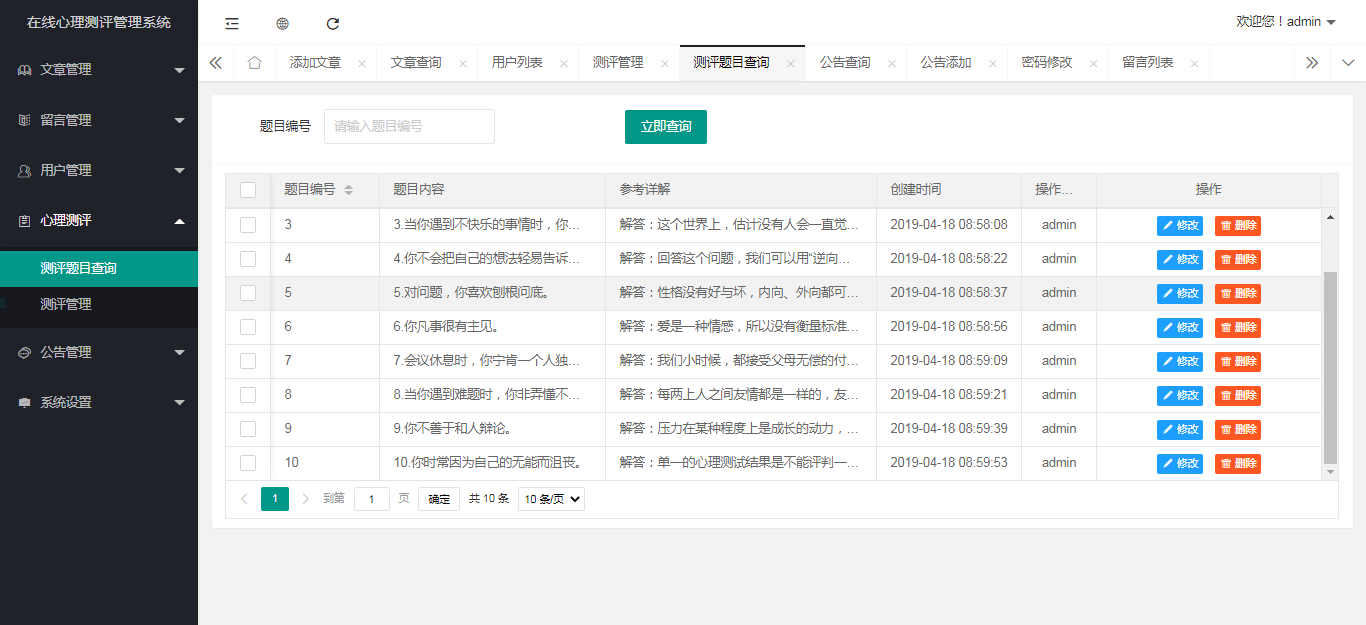
Task: Click the refresh icon in top bar
Action: [x=333, y=23]
